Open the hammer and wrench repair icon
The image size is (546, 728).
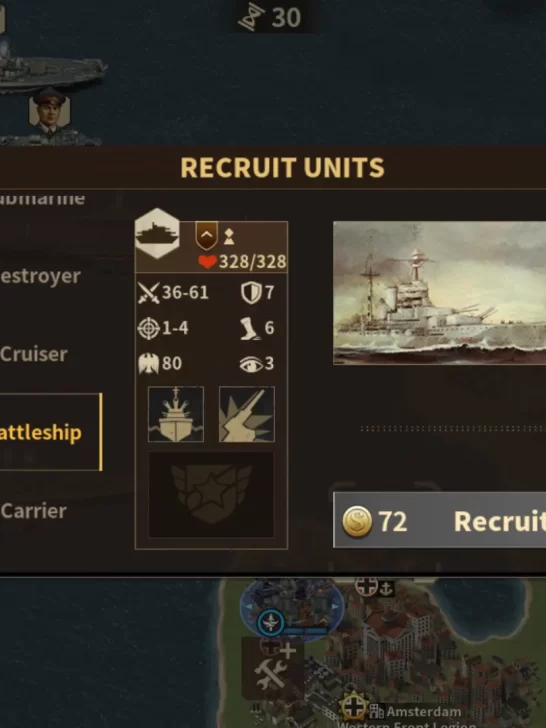point(272,670)
